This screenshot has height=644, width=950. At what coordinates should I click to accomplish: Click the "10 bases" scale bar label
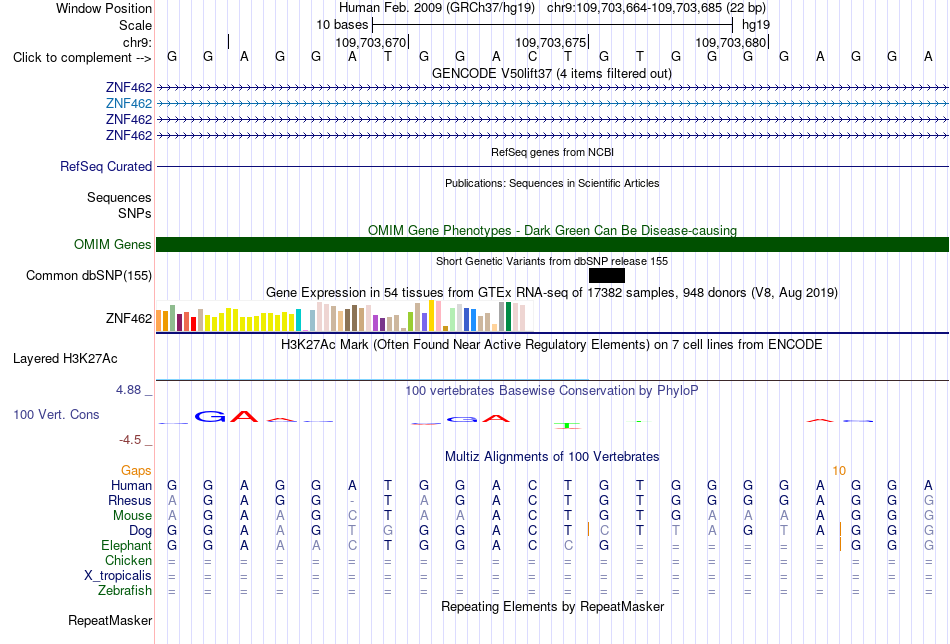(342, 25)
